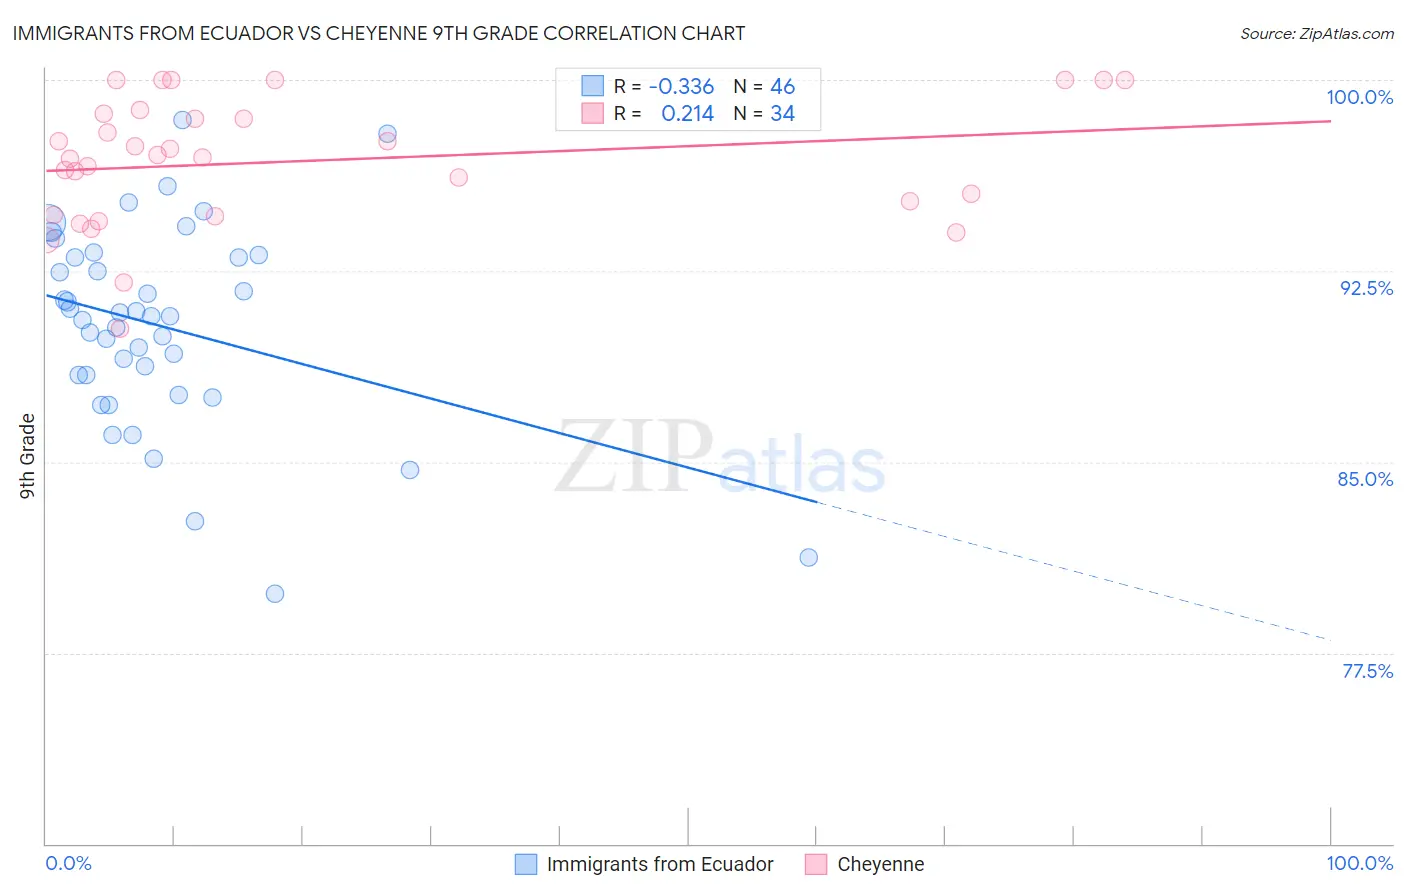
Task: Click the blue data point near 81% far right
Action: click(809, 557)
